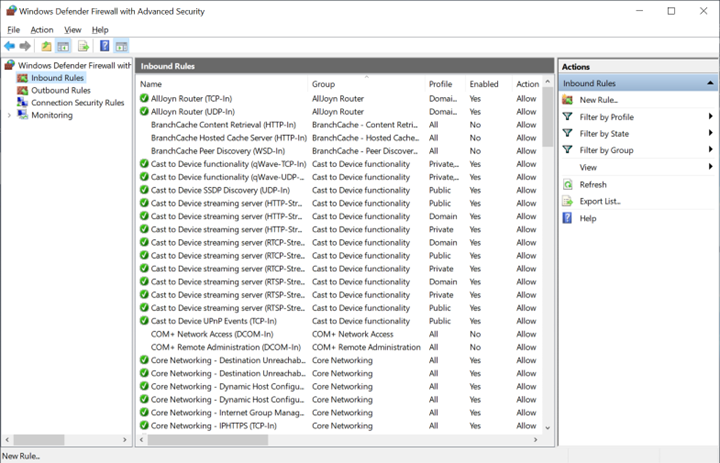Click green check of Cast to Device SSDP Discovery
This screenshot has height=463, width=720.
click(x=144, y=190)
